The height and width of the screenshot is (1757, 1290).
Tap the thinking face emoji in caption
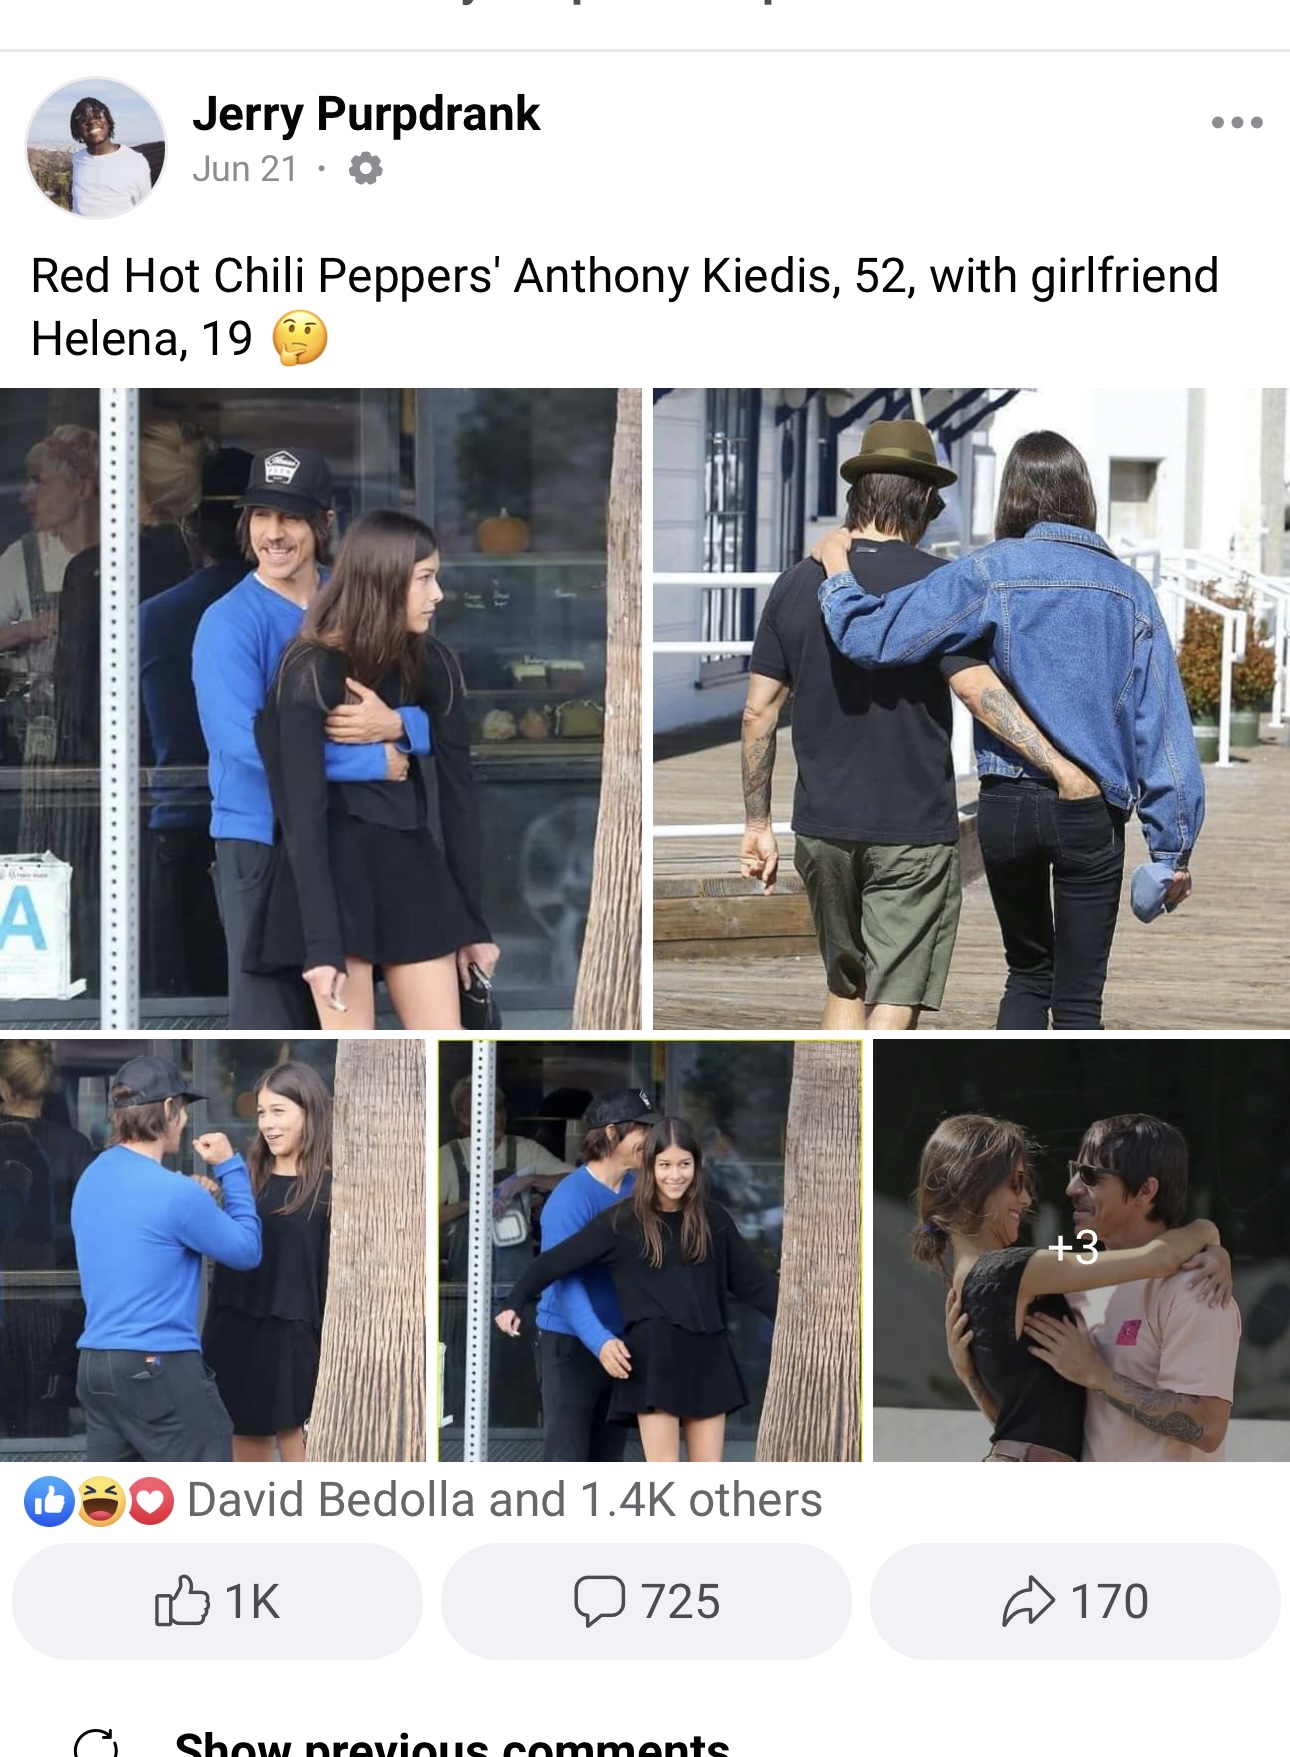click(x=300, y=339)
